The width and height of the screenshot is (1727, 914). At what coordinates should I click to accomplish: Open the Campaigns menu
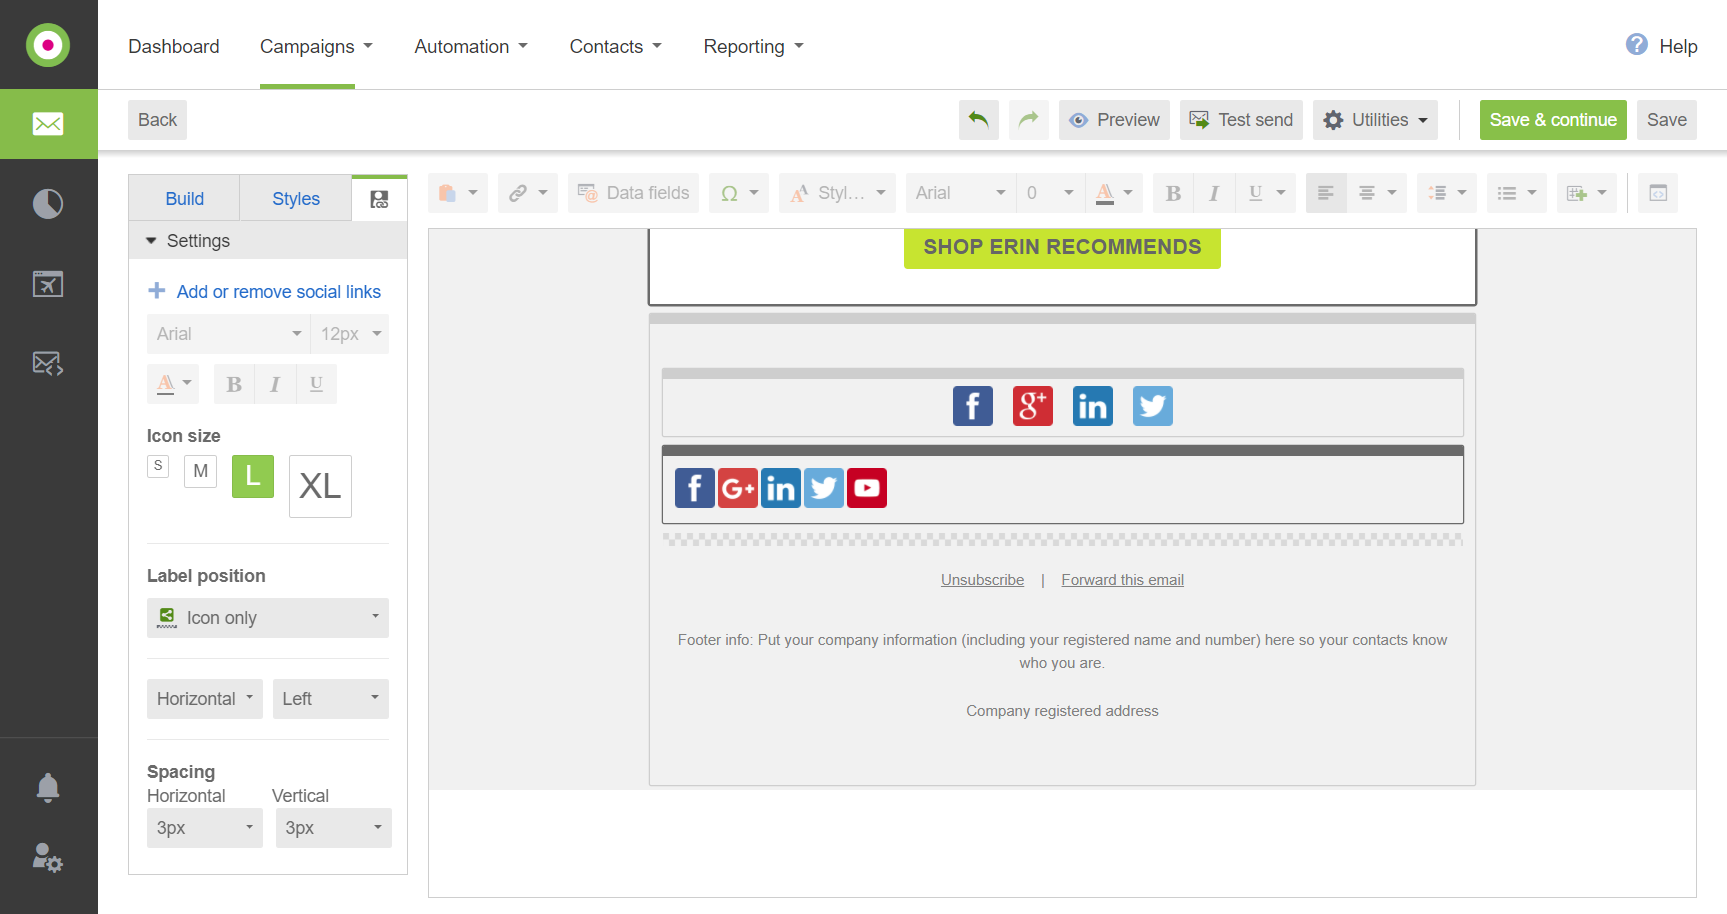click(316, 46)
